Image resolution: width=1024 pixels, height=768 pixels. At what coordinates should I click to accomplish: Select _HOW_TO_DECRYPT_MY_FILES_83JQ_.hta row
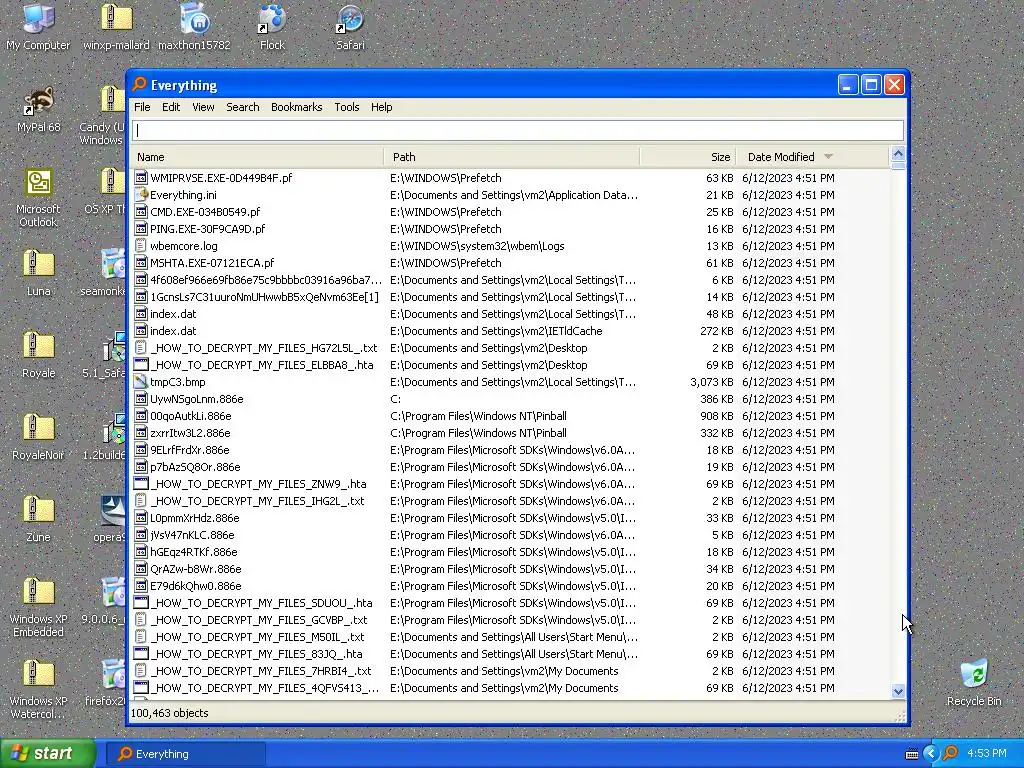[511, 654]
